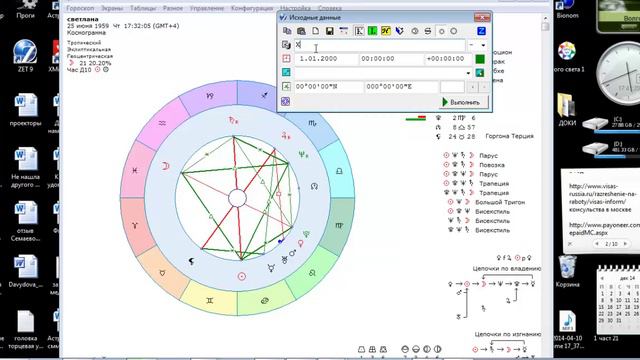Click the Neptune glyph in the chart
The height and width of the screenshot is (360, 640).
303,155
